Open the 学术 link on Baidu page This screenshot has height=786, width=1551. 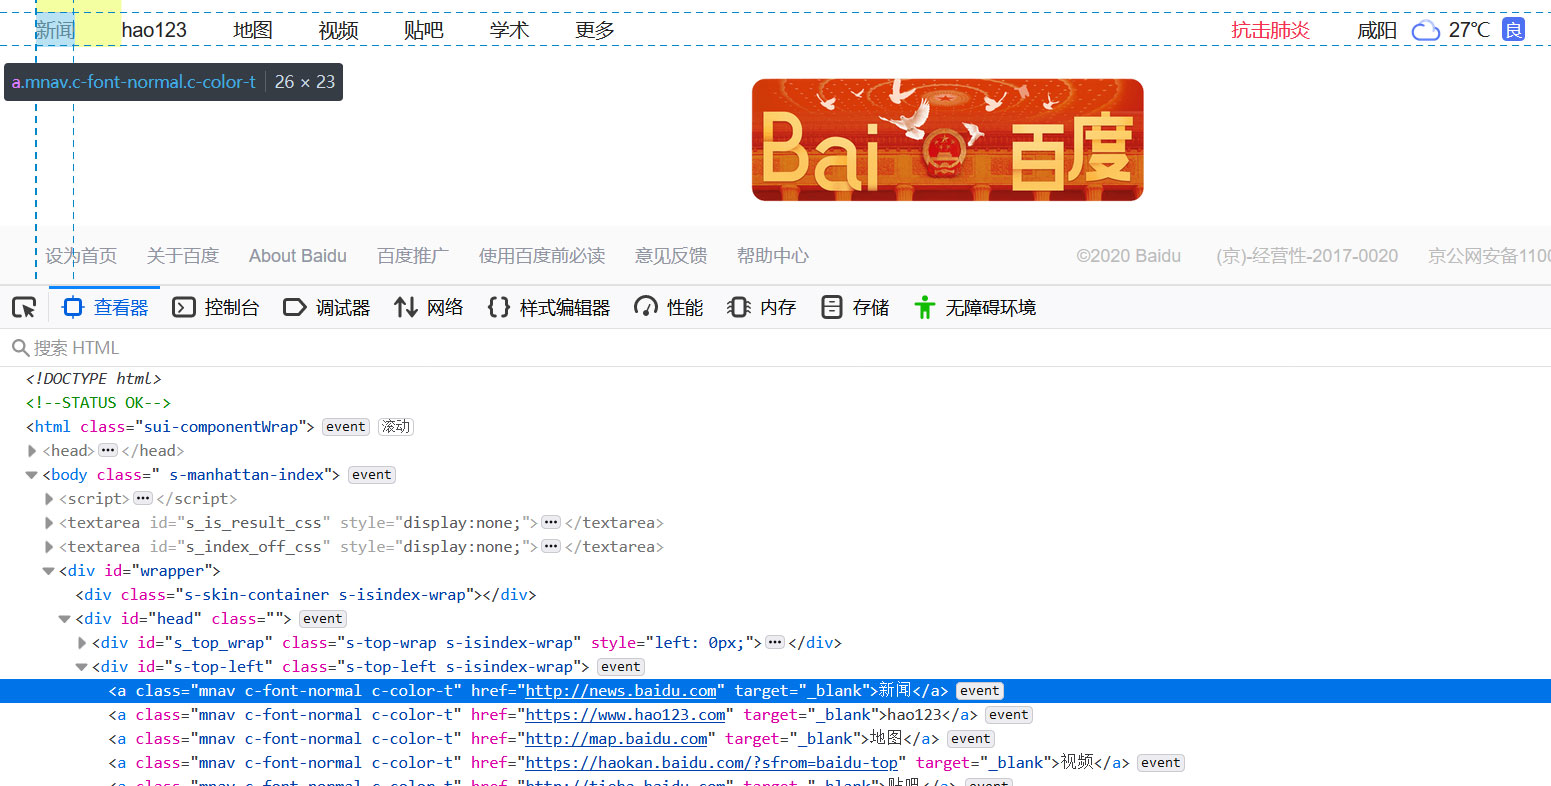(509, 30)
